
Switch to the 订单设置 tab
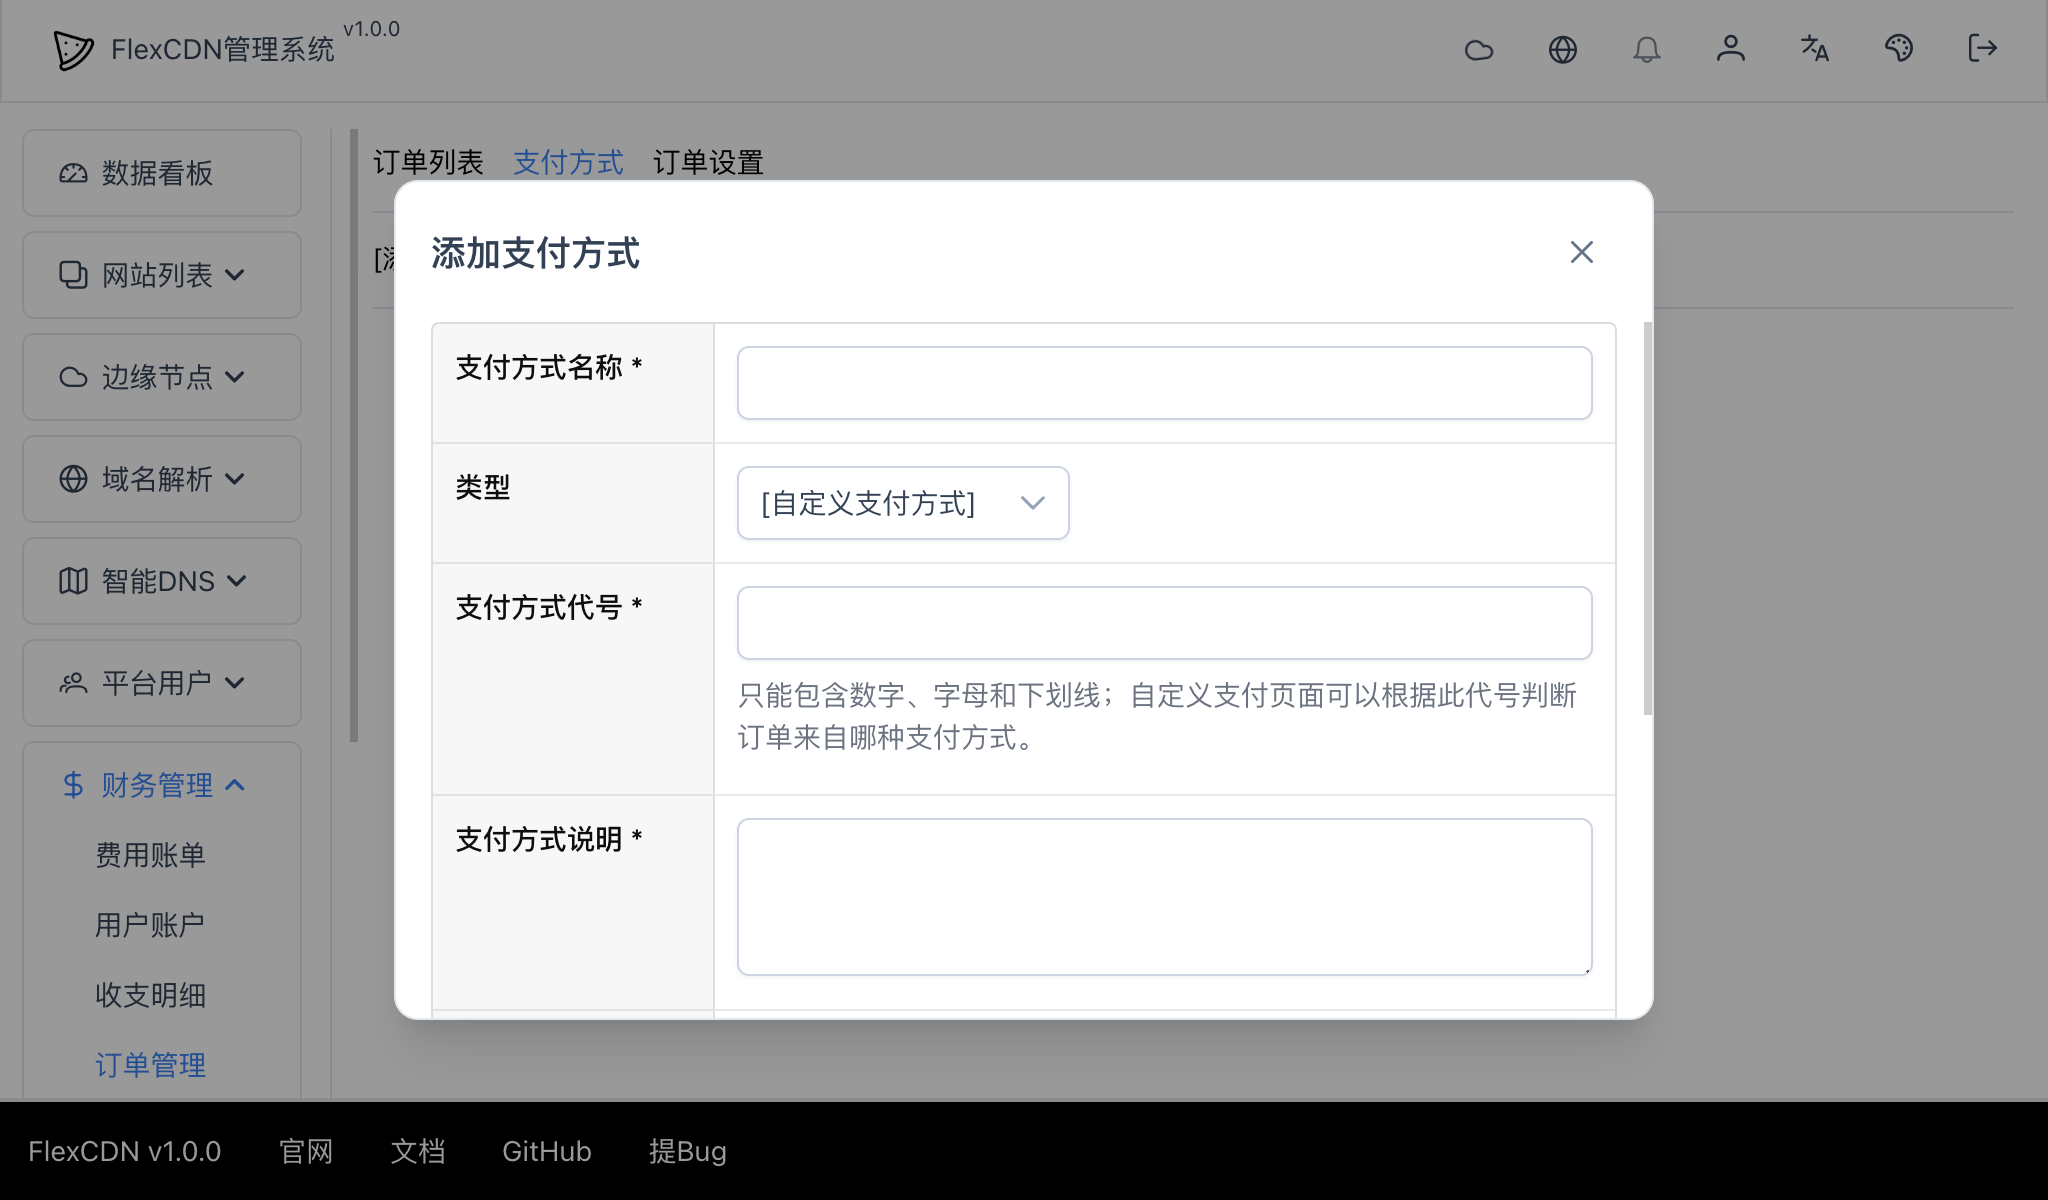tap(709, 161)
